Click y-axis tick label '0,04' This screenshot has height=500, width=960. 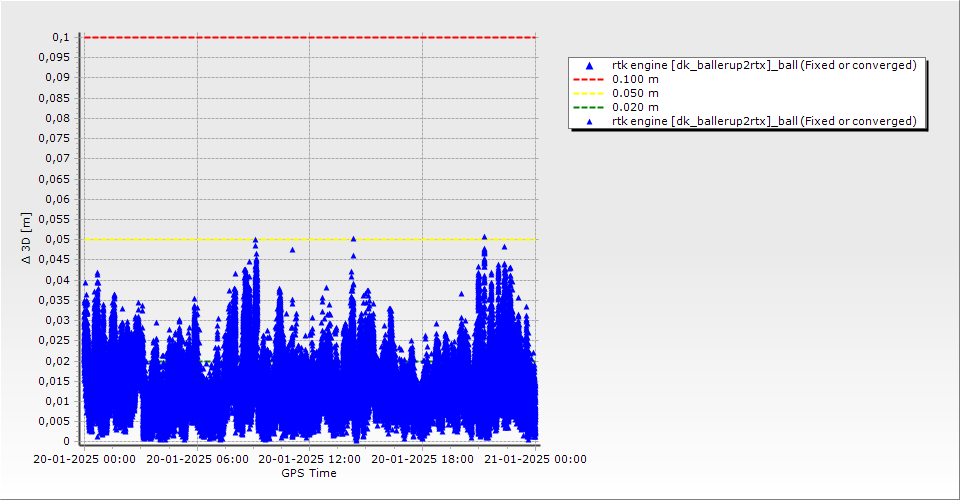click(58, 280)
